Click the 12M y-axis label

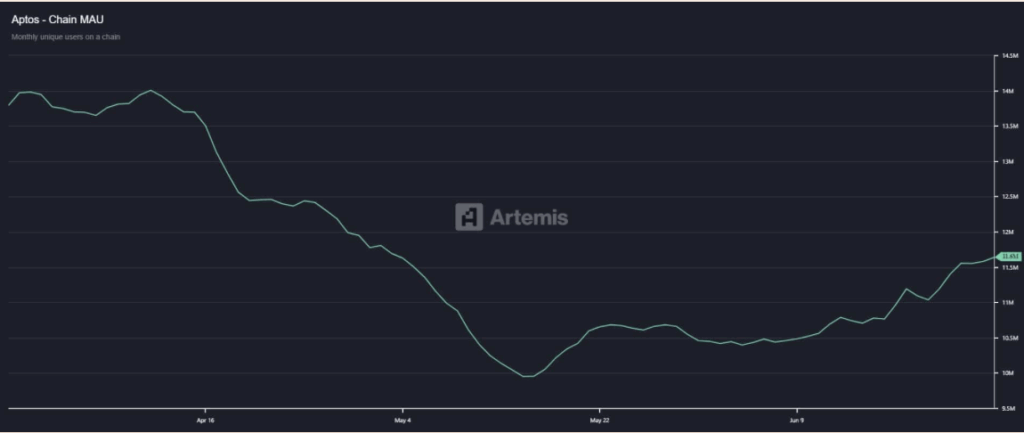click(x=1007, y=233)
